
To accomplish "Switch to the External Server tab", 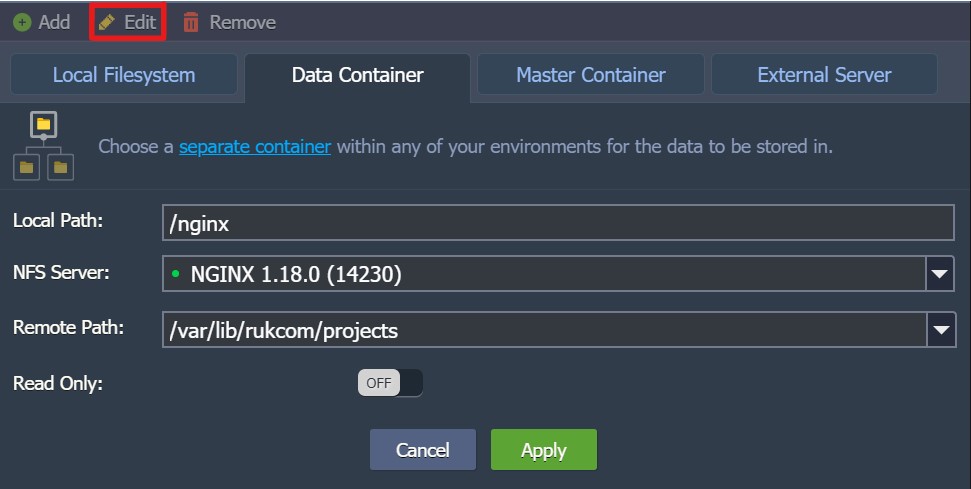I will (x=824, y=74).
